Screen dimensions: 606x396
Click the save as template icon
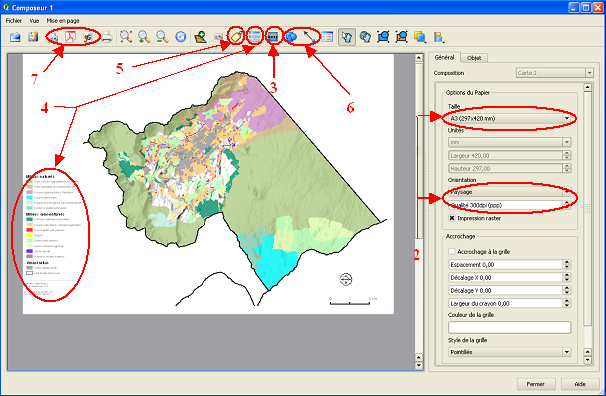pyautogui.click(x=33, y=37)
